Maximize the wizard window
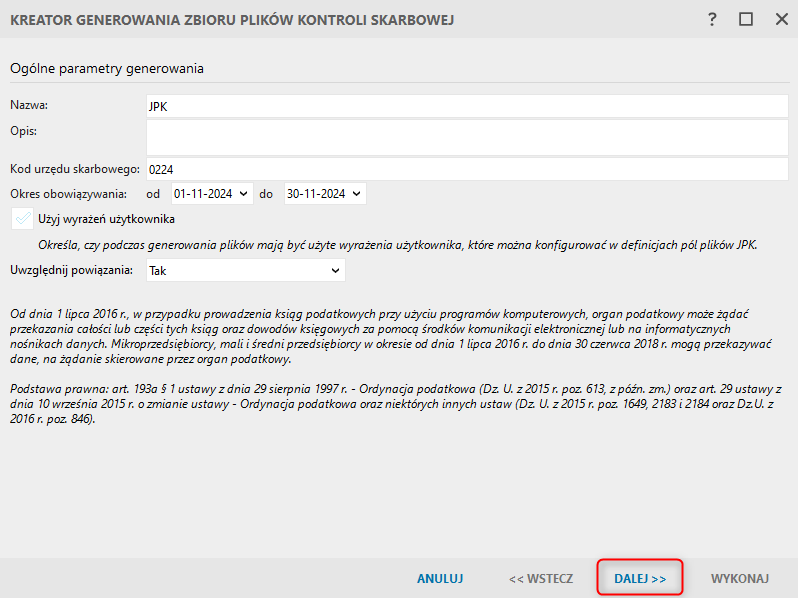Image resolution: width=798 pixels, height=598 pixels. (746, 19)
